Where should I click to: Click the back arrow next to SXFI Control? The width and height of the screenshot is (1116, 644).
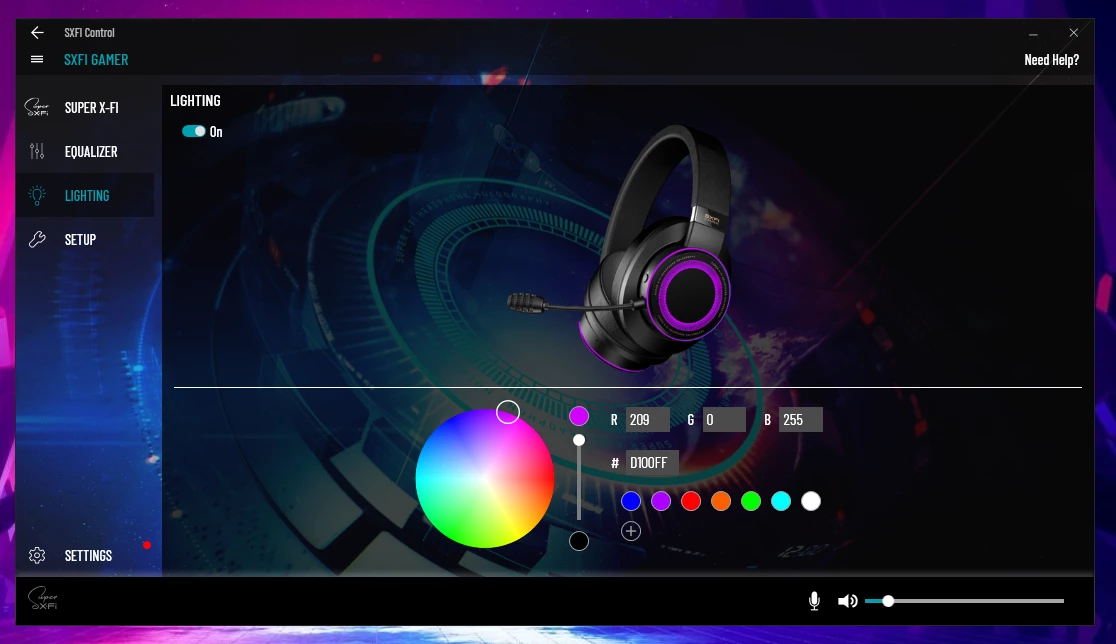tap(37, 33)
